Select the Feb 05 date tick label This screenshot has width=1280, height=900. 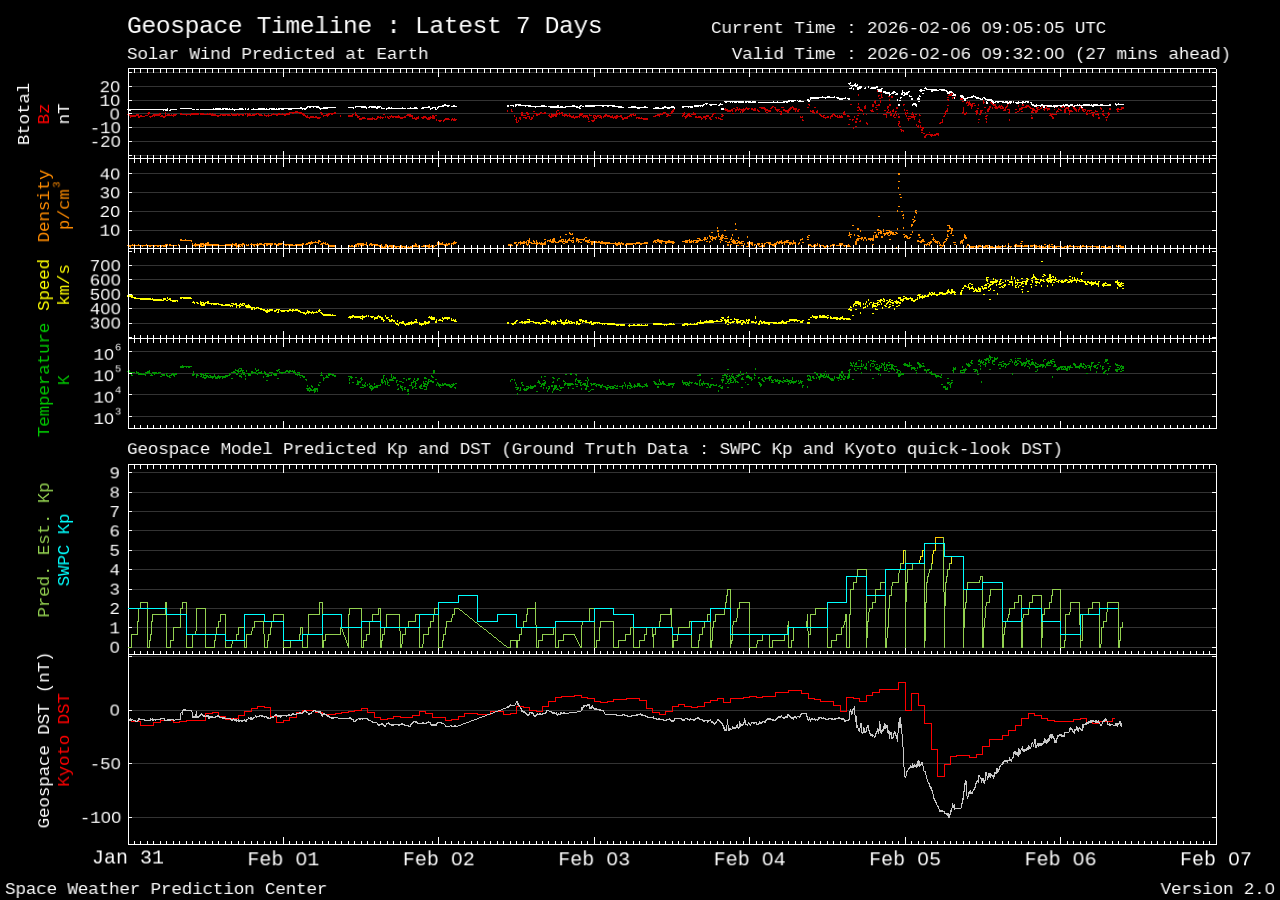pos(904,858)
